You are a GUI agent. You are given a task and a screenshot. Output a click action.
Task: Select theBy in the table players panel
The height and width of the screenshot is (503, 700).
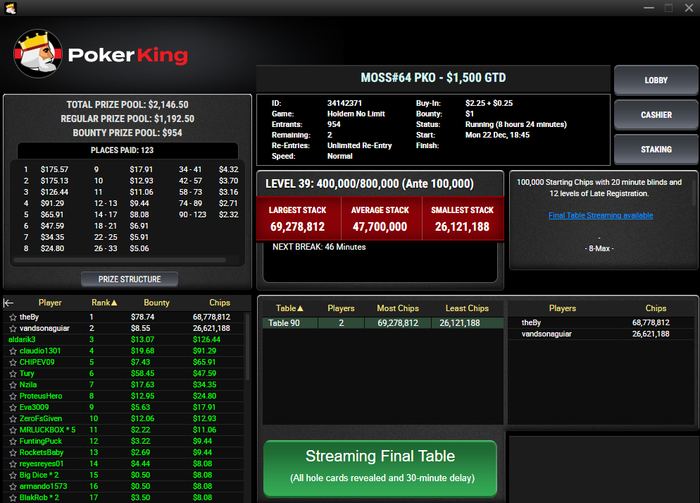tap(601, 322)
